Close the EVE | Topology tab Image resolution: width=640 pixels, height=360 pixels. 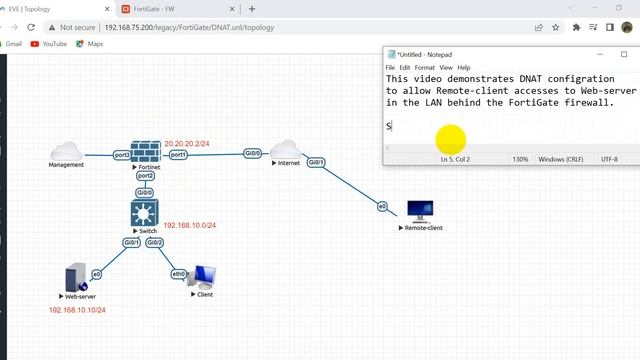pos(107,9)
